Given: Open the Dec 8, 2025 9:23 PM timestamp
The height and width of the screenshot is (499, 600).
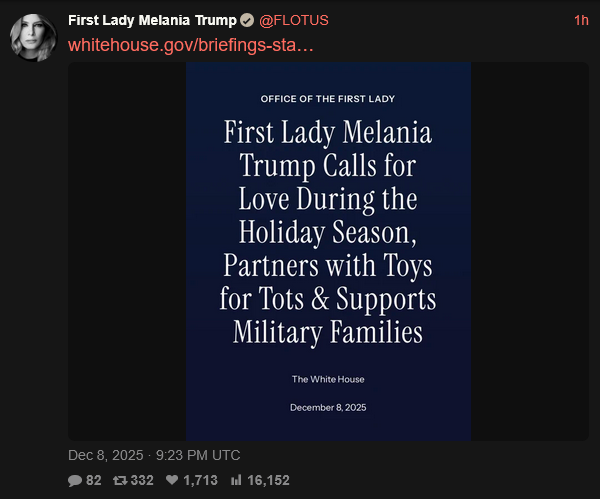Looking at the screenshot, I should click(154, 454).
